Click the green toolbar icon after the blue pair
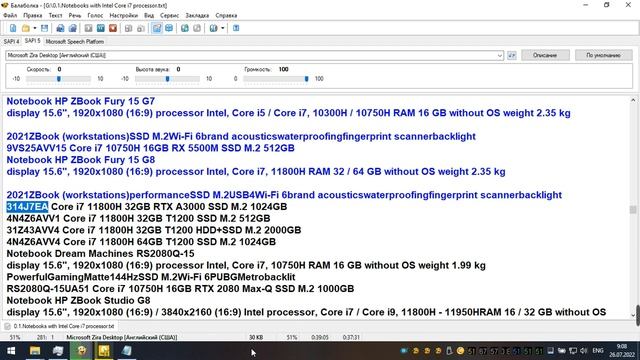Image resolution: width=640 pixels, height=360 pixels. [x=185, y=28]
